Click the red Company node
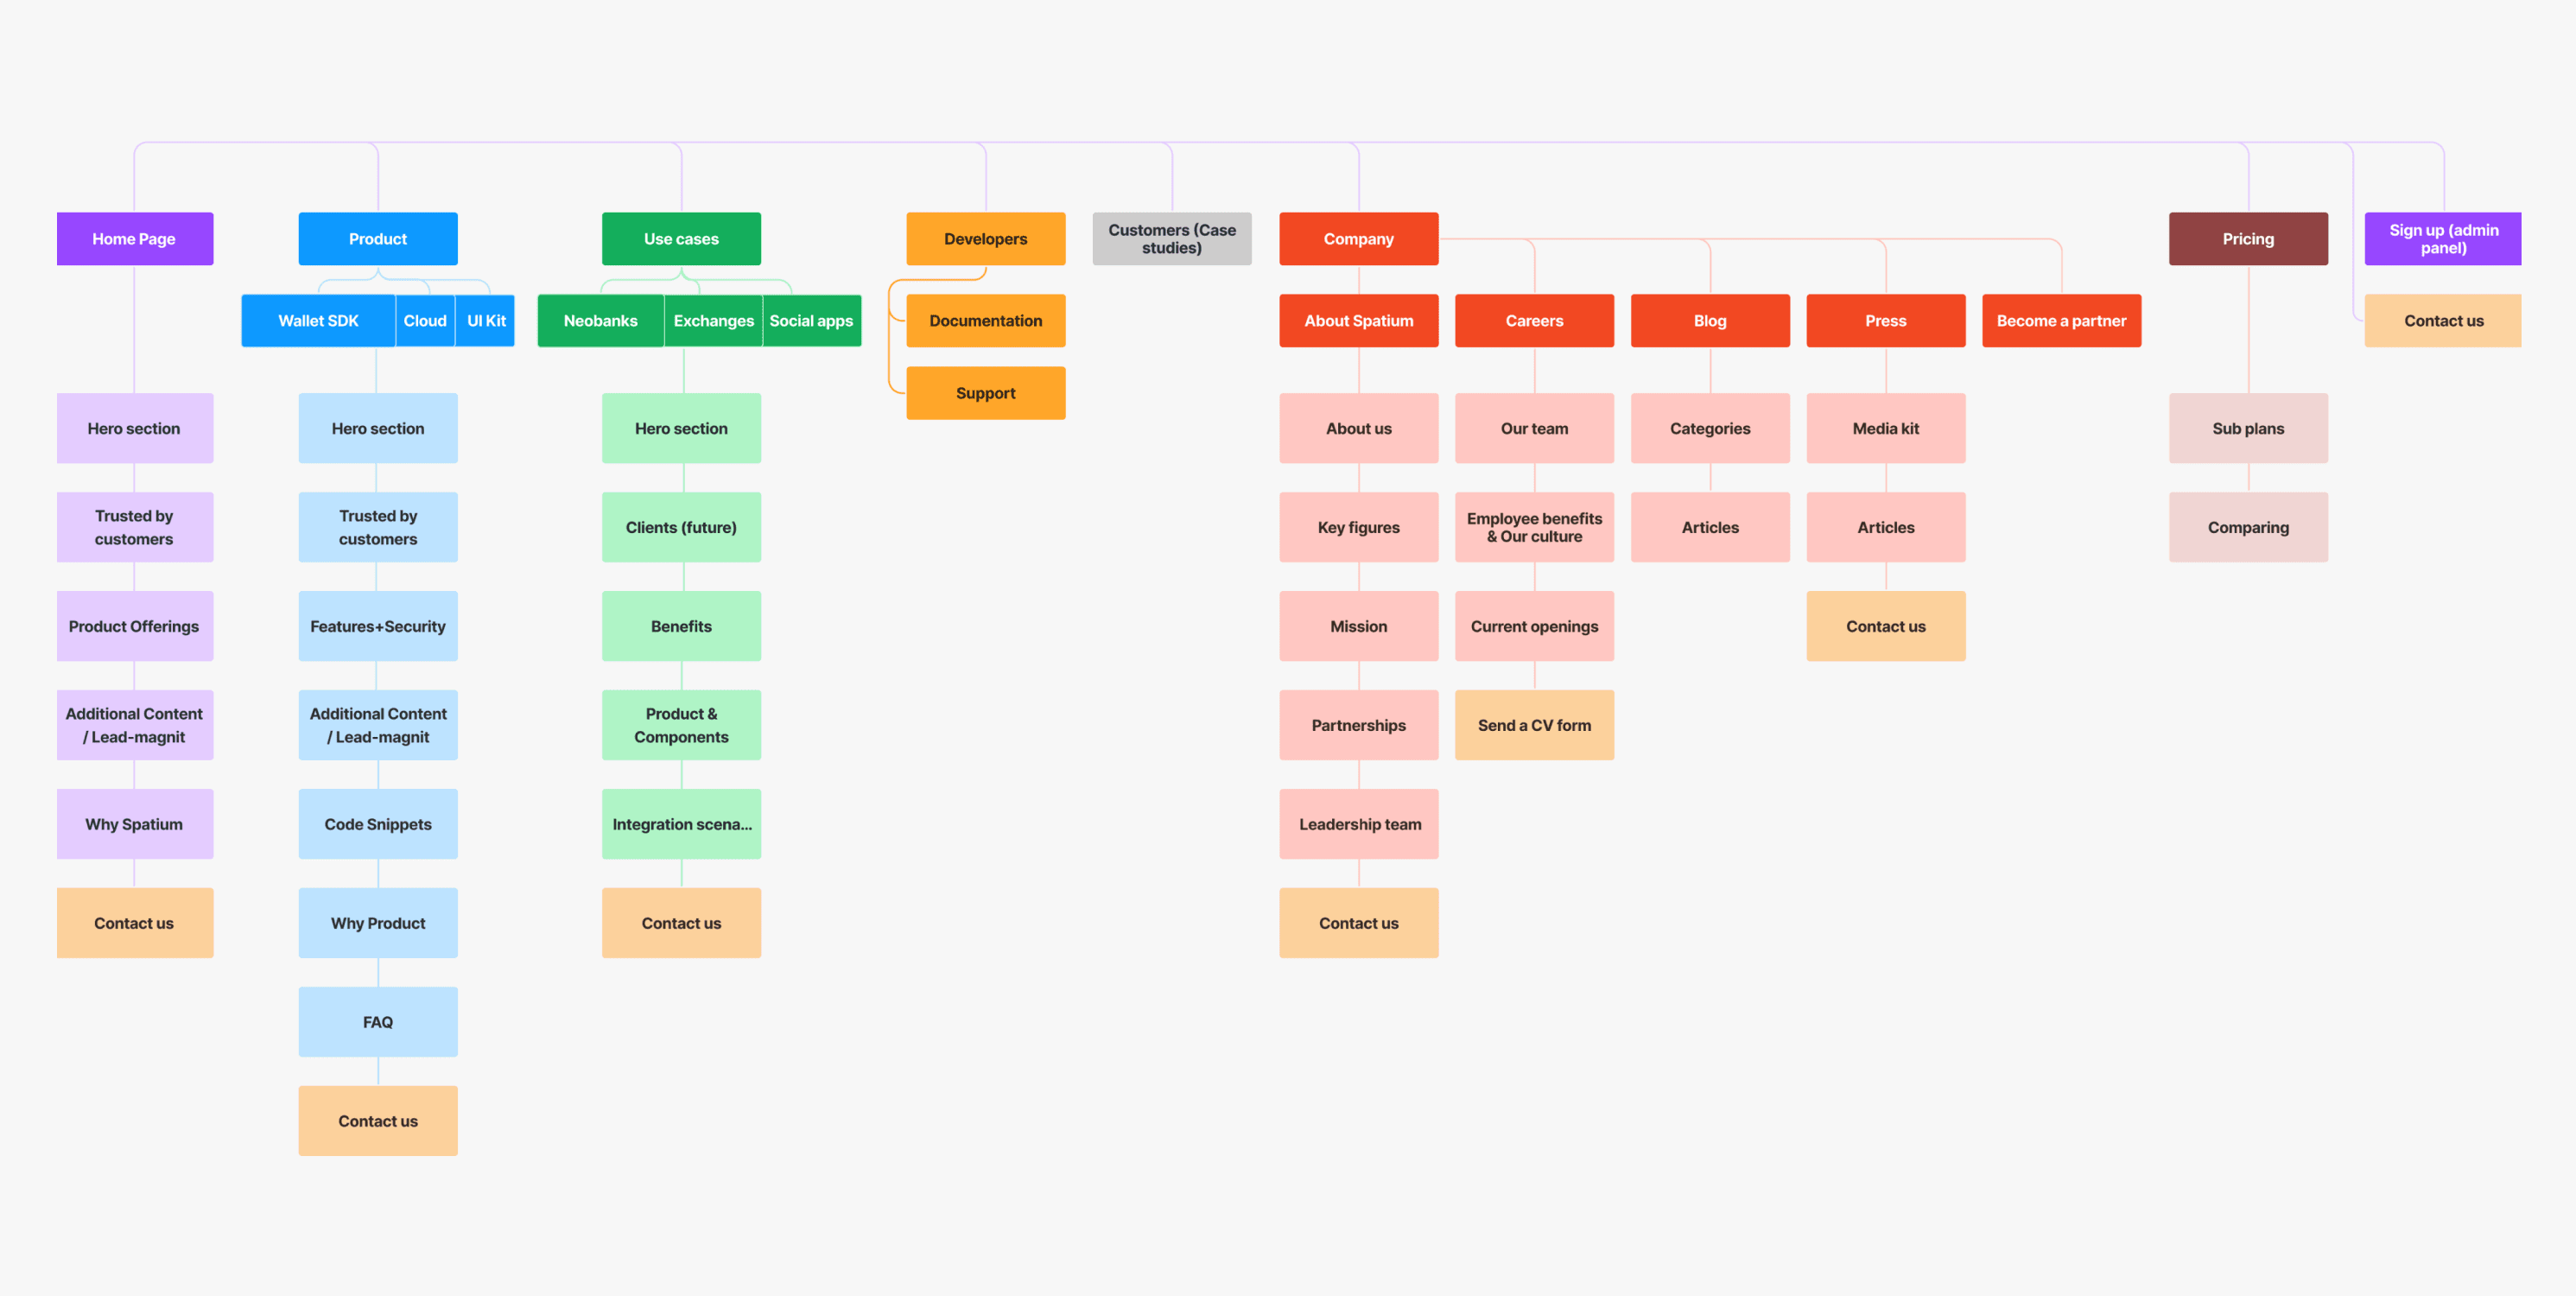2576x1296 pixels. pyautogui.click(x=1359, y=239)
